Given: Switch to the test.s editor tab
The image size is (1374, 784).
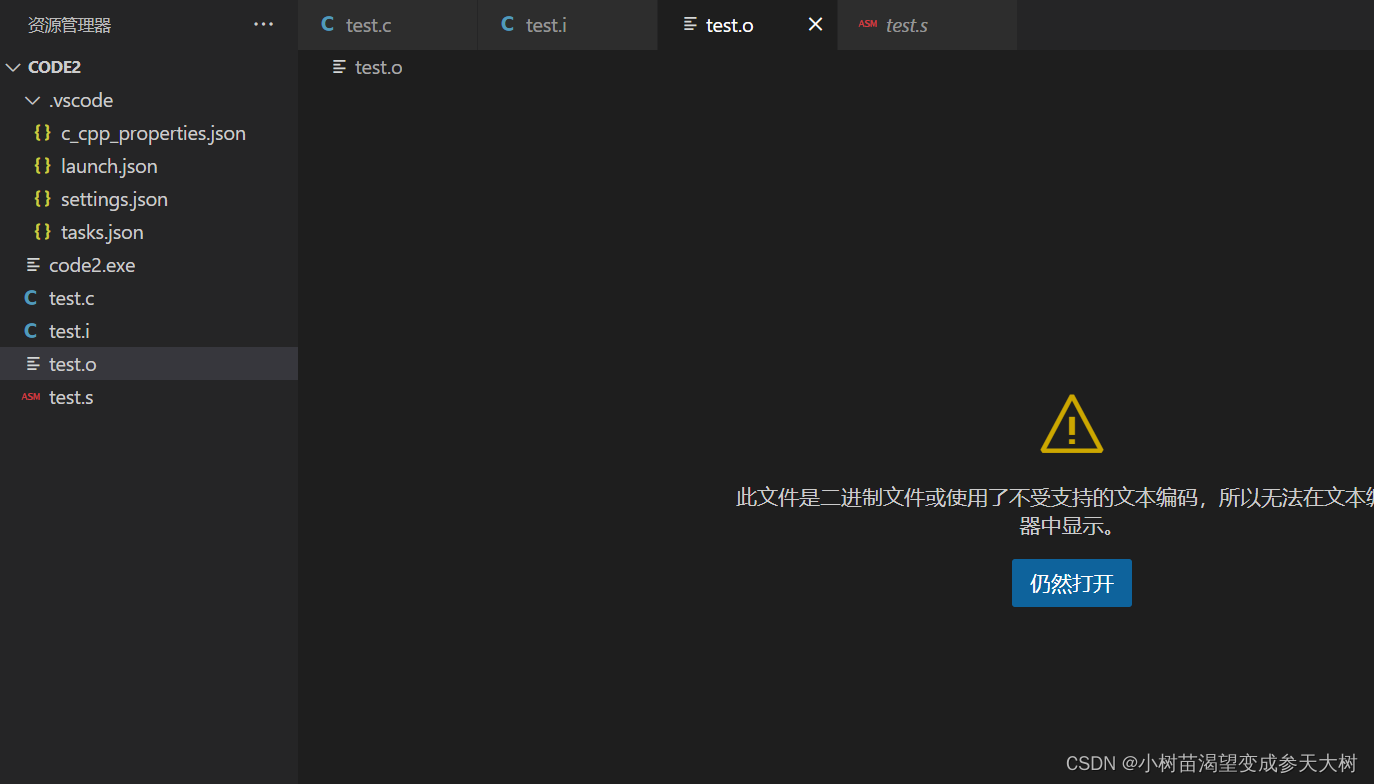Looking at the screenshot, I should click(x=928, y=25).
